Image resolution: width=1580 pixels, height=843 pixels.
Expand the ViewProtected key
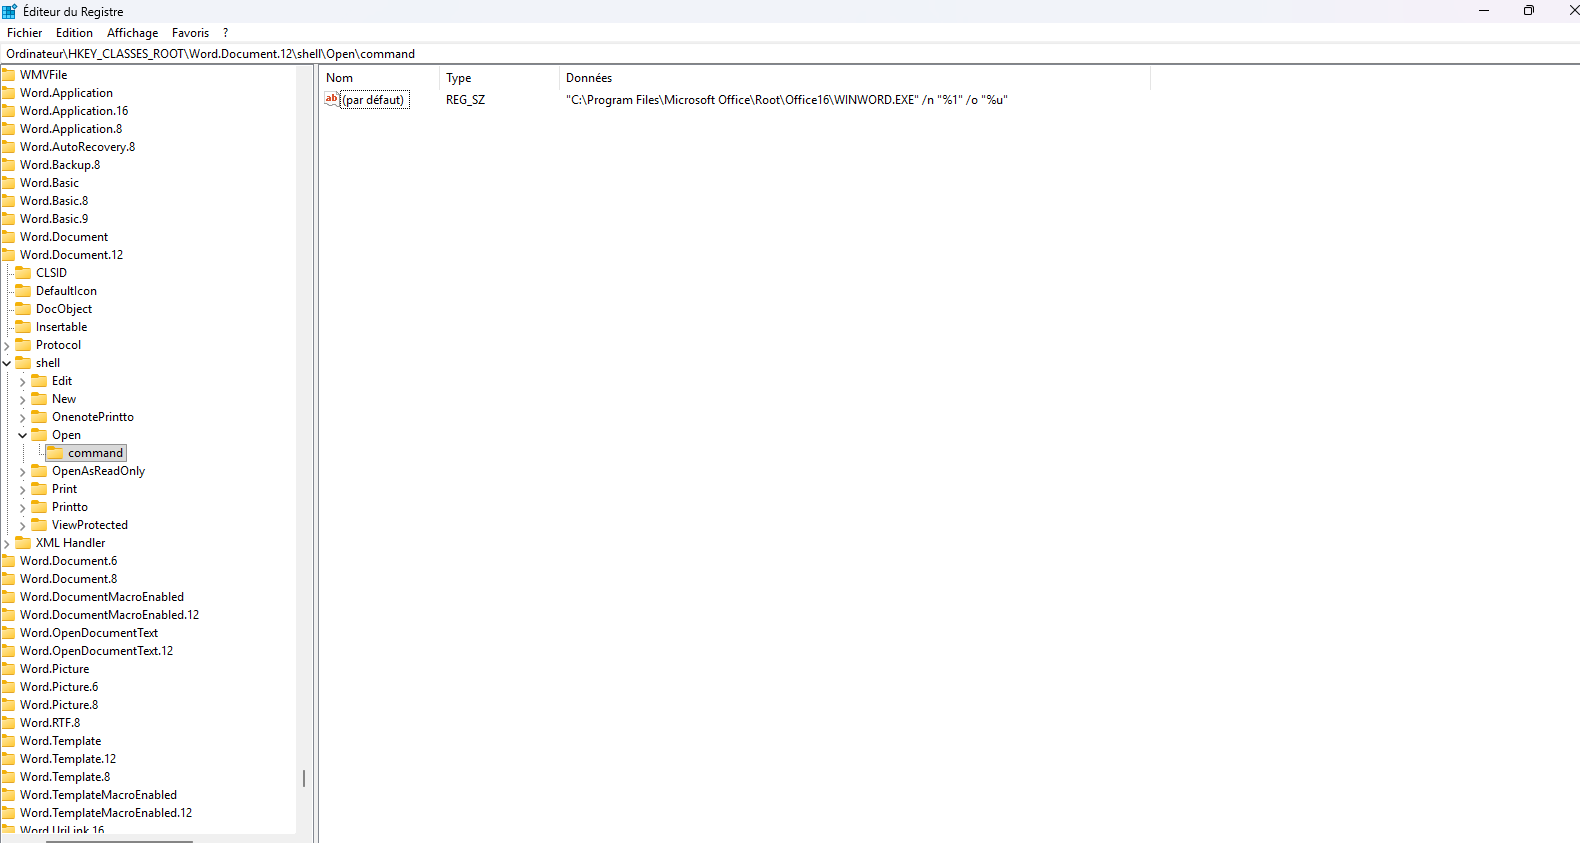[x=22, y=525]
